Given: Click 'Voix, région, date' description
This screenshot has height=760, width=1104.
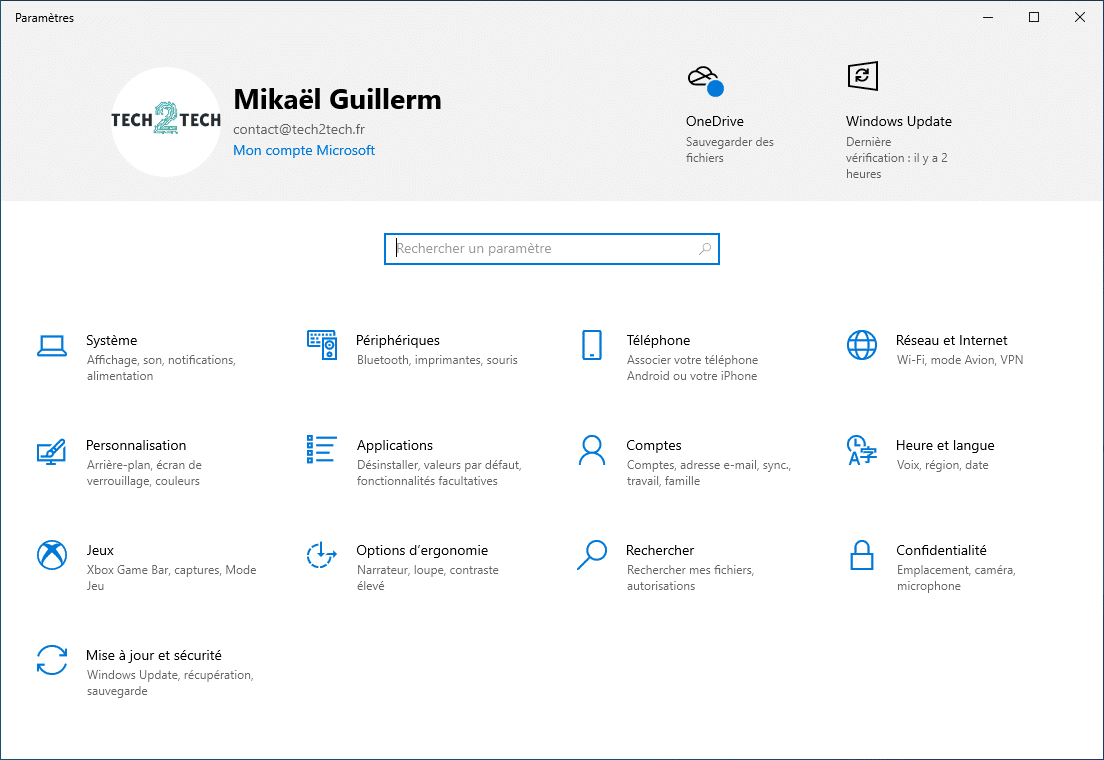Looking at the screenshot, I should [x=942, y=465].
